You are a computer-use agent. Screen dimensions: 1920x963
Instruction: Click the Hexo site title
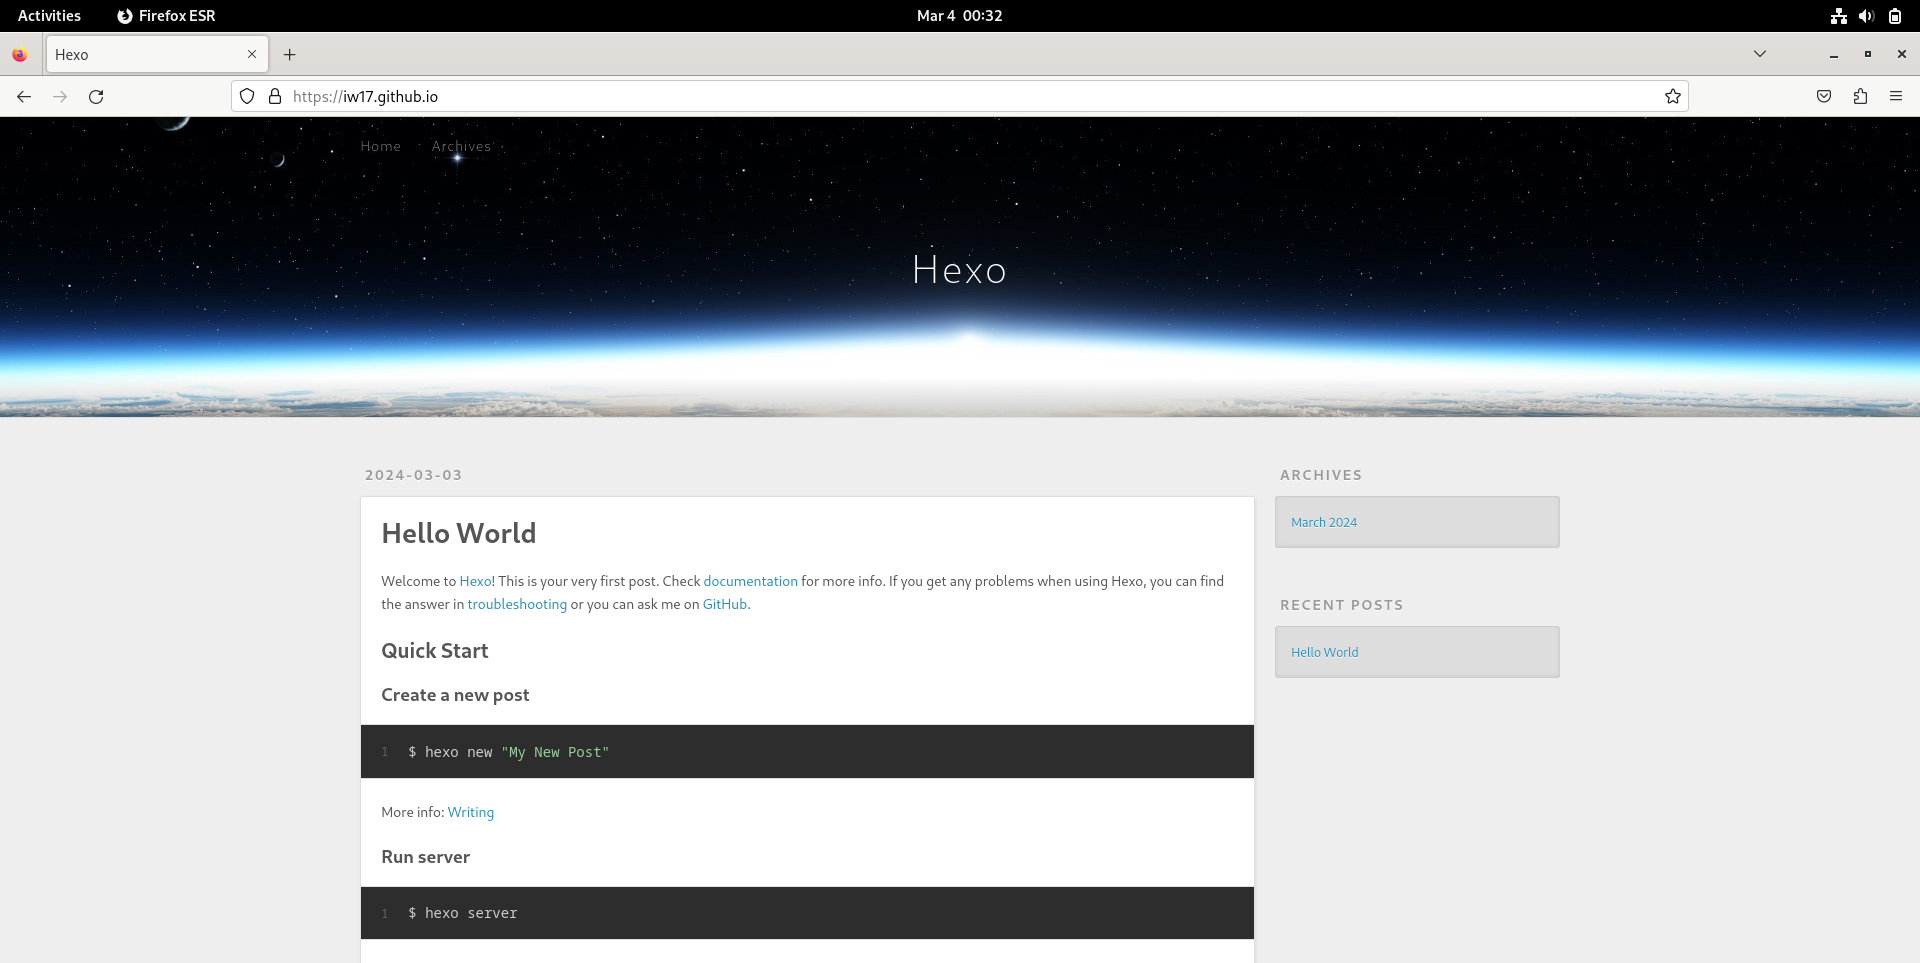point(959,270)
